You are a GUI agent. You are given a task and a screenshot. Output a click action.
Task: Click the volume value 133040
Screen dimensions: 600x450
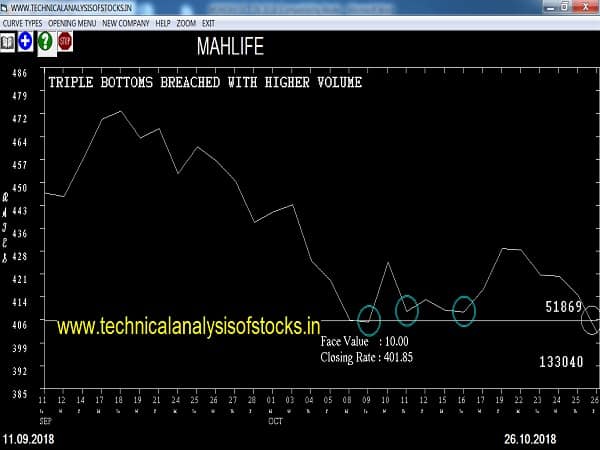[x=561, y=361]
